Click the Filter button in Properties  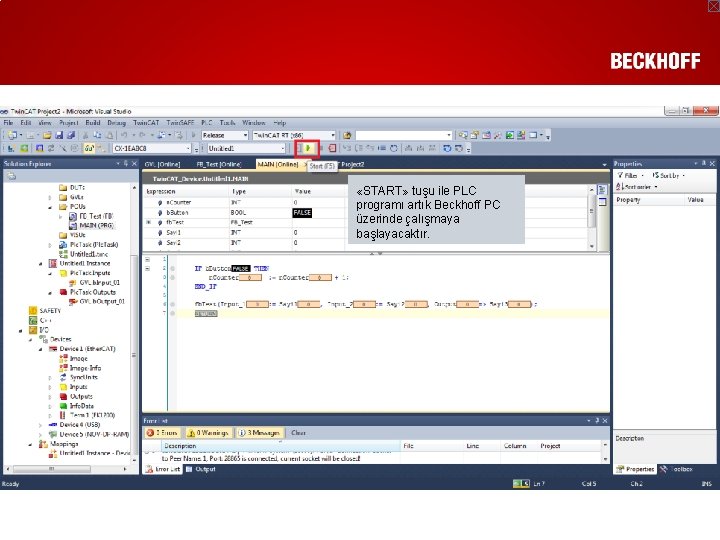[x=630, y=175]
